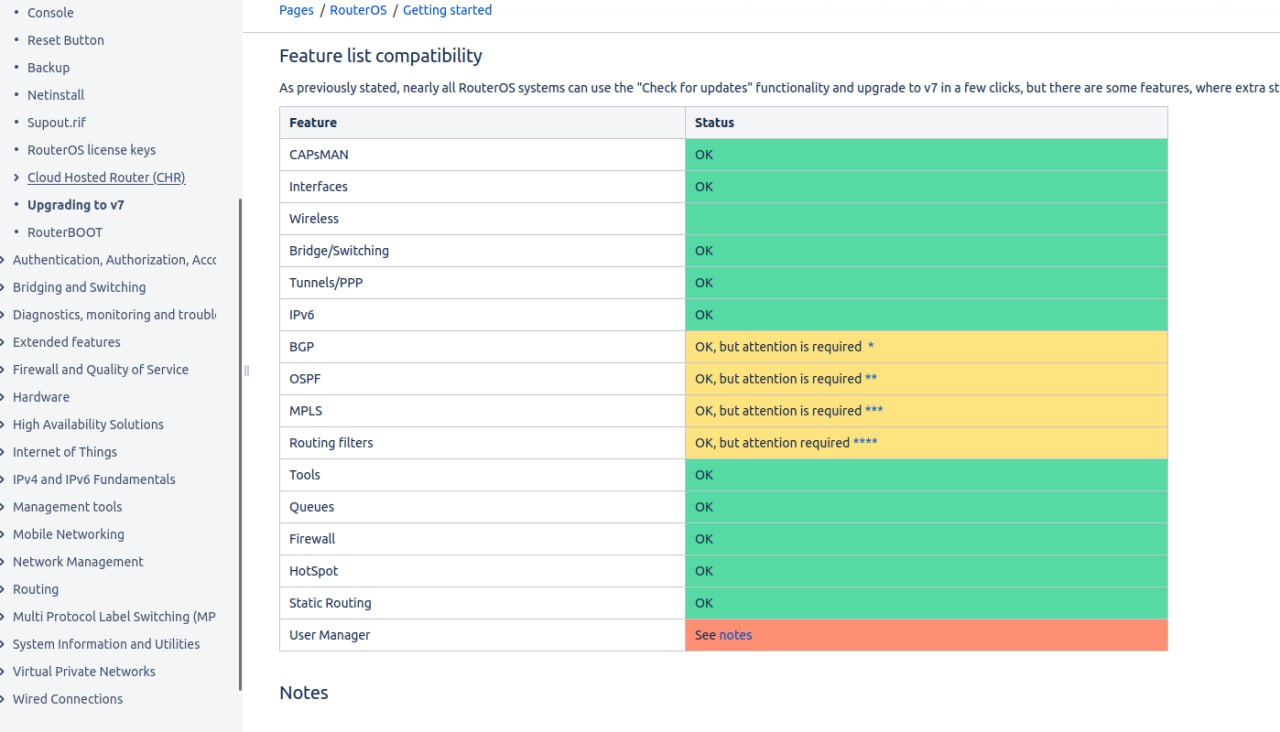Screen dimensions: 1280x732
Task: Open the Supout.rif sidebar page
Action: 56,122
